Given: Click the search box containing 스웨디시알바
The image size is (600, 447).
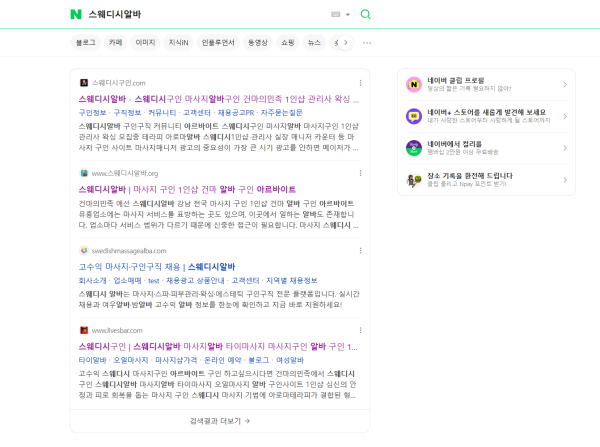Looking at the screenshot, I should pyautogui.click(x=200, y=14).
